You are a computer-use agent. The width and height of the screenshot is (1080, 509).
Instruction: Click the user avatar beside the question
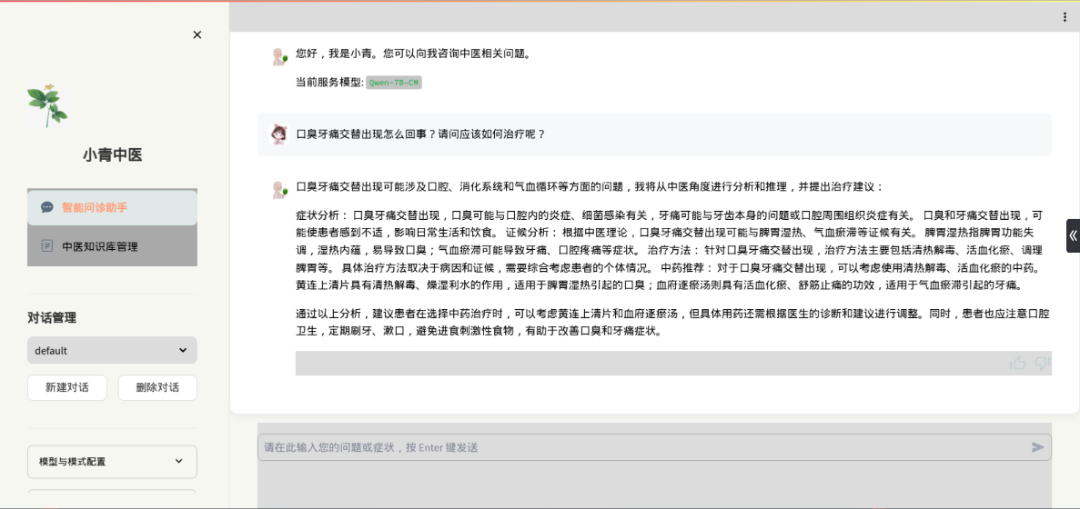tap(279, 134)
